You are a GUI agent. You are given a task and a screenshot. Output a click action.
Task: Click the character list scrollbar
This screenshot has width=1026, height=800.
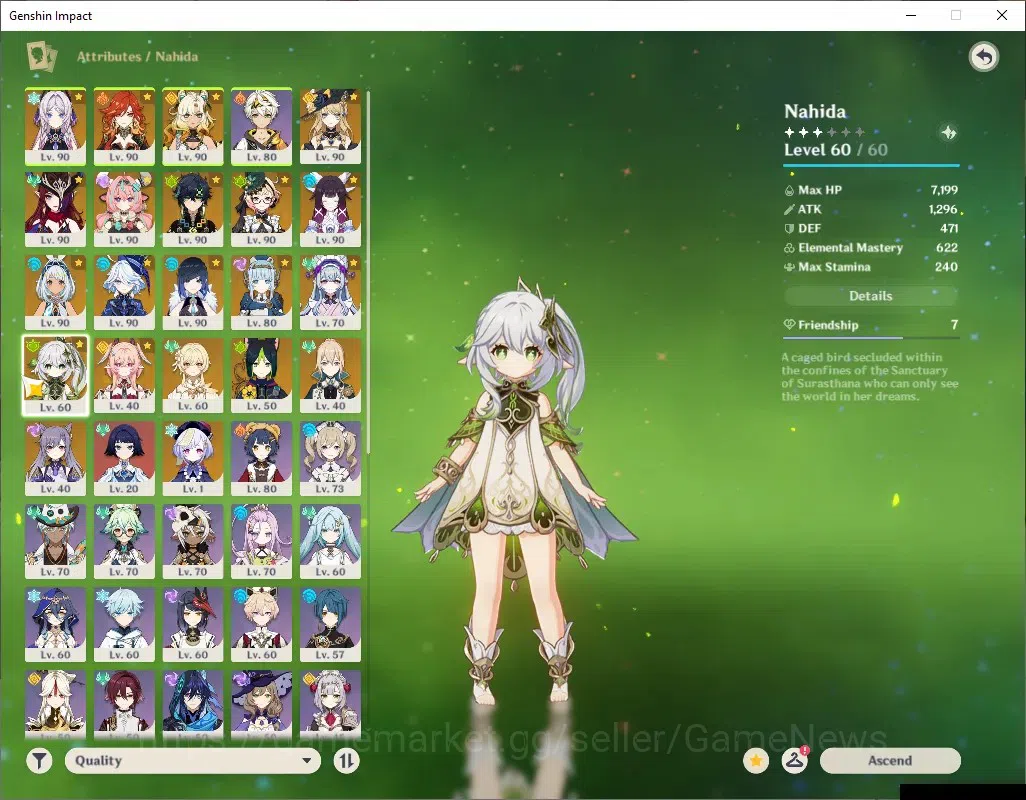coord(368,271)
